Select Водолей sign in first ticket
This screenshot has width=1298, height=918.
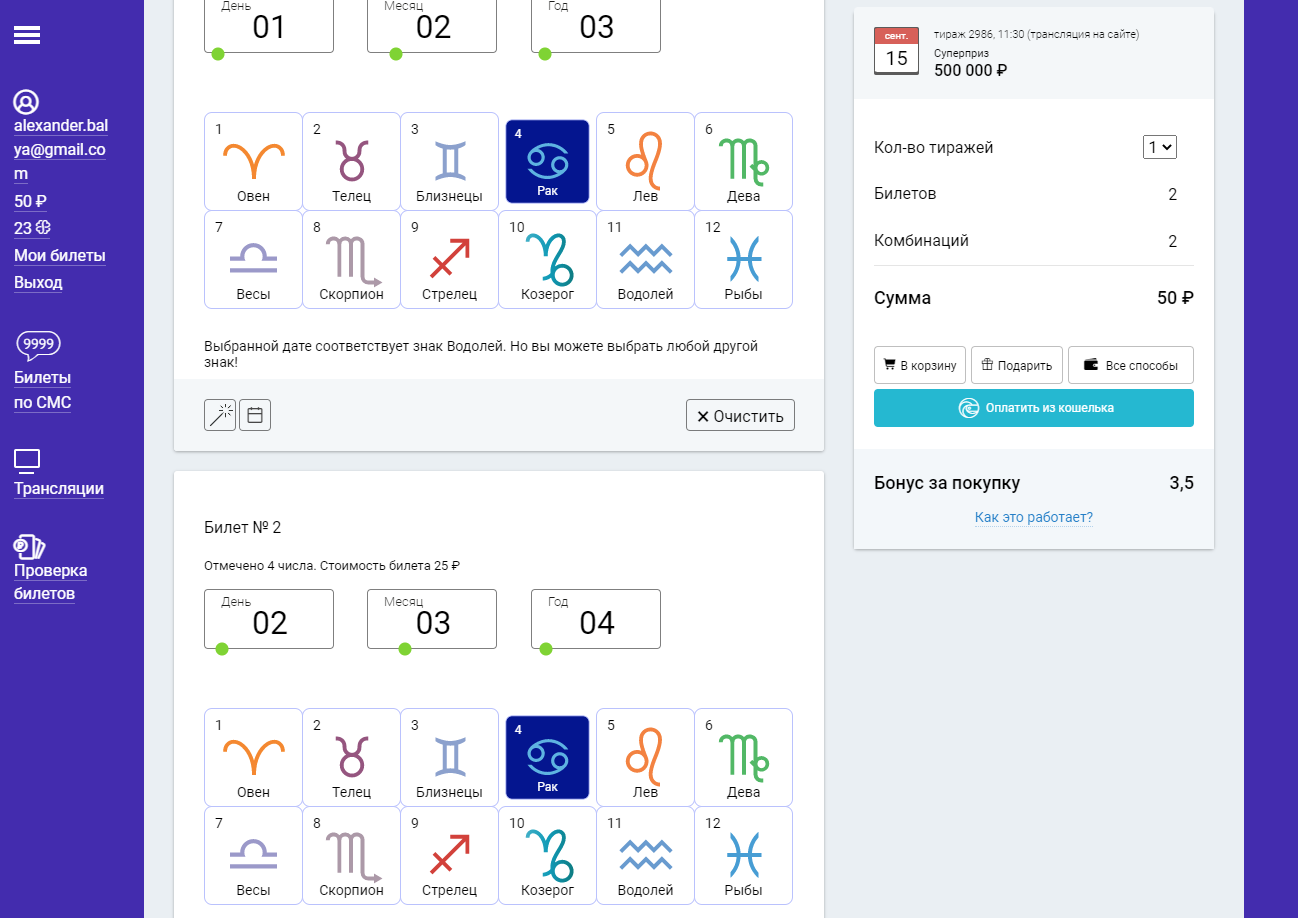coord(645,259)
